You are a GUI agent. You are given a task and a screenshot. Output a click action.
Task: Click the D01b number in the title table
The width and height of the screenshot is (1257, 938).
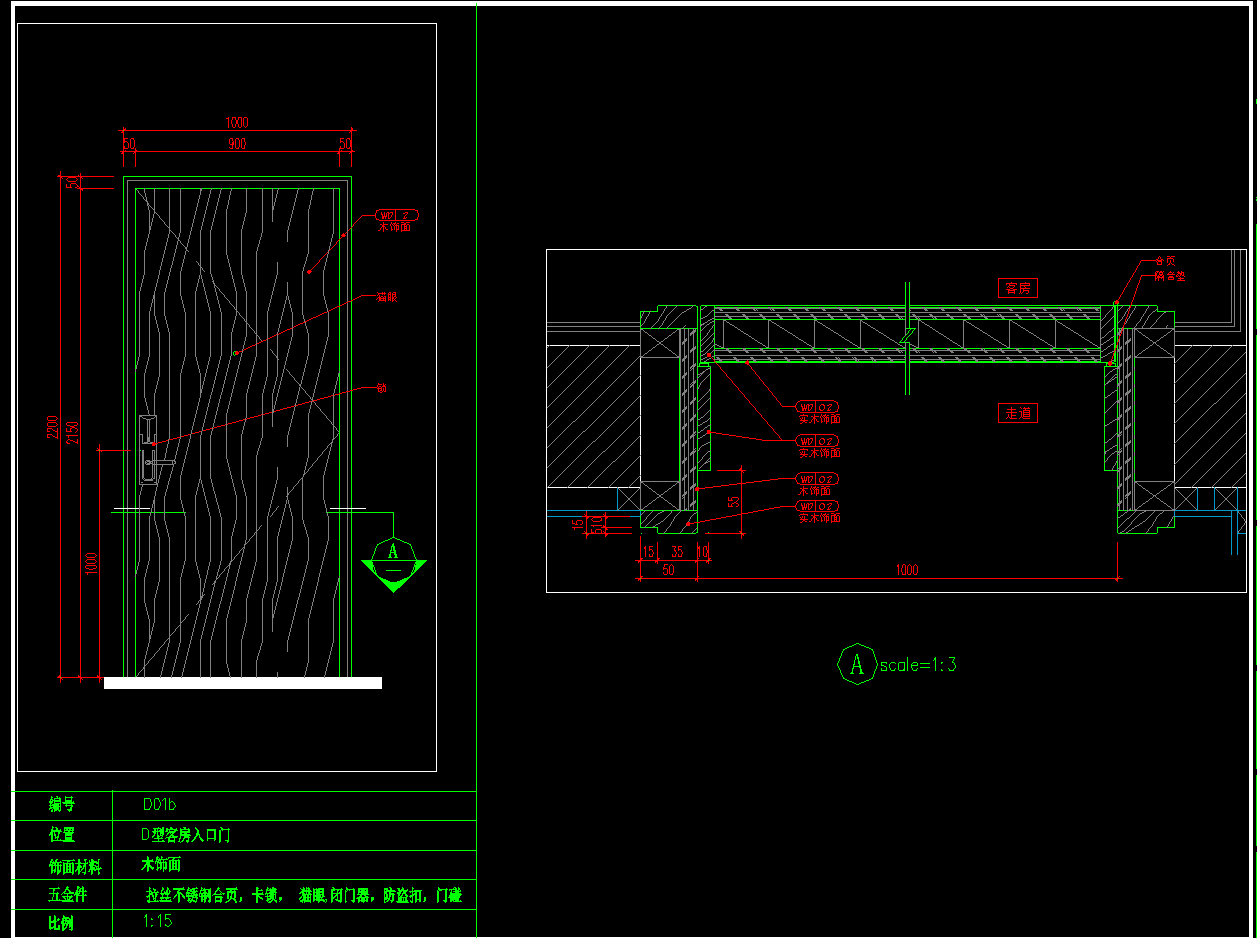(160, 804)
